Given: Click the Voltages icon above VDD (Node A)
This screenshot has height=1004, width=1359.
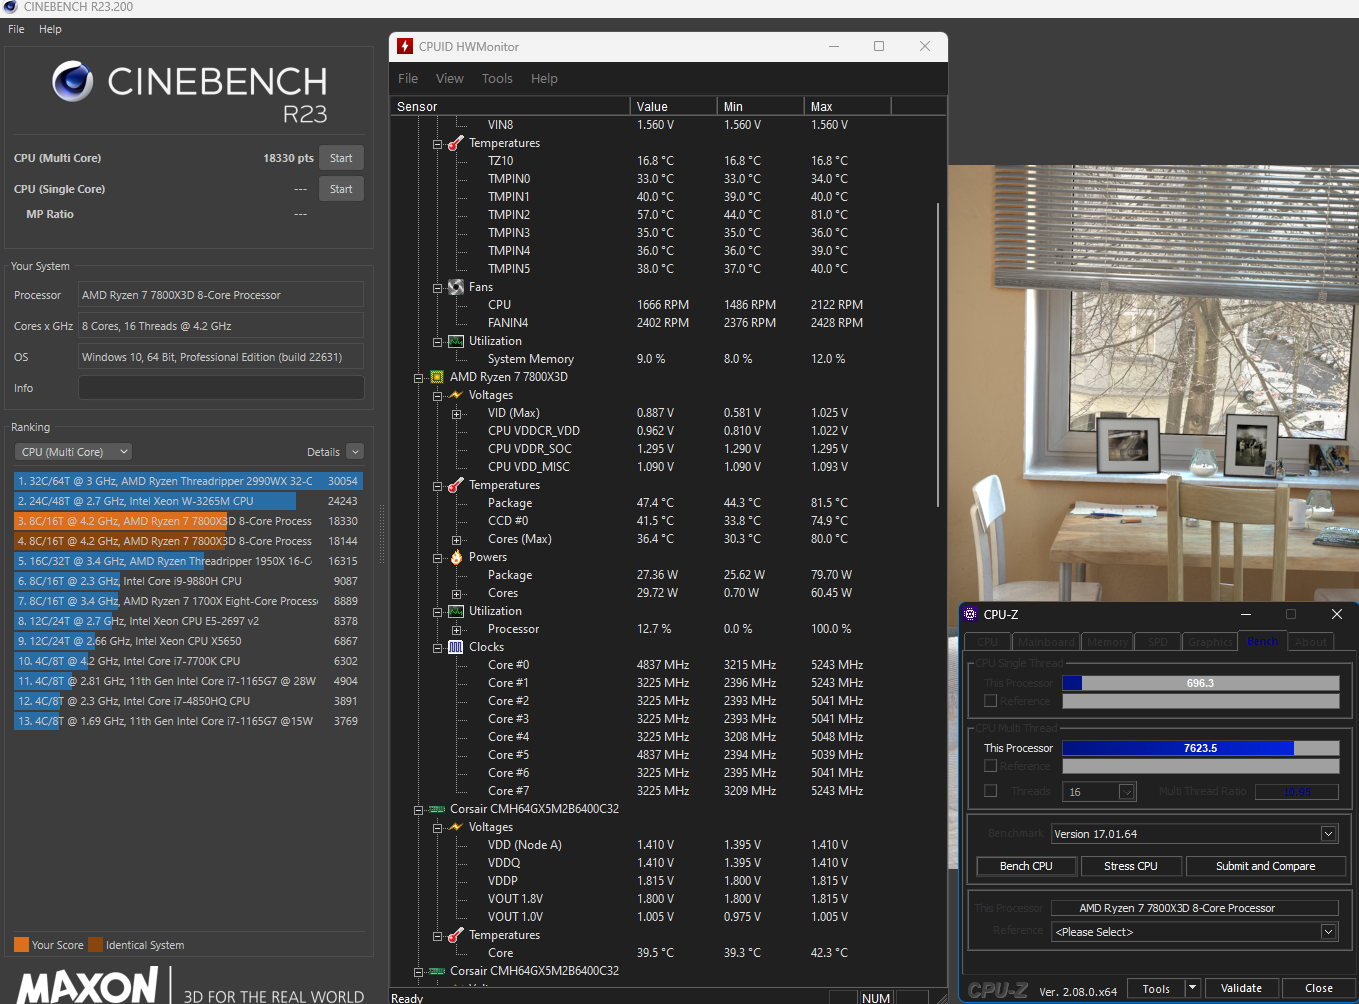Looking at the screenshot, I should [x=456, y=827].
